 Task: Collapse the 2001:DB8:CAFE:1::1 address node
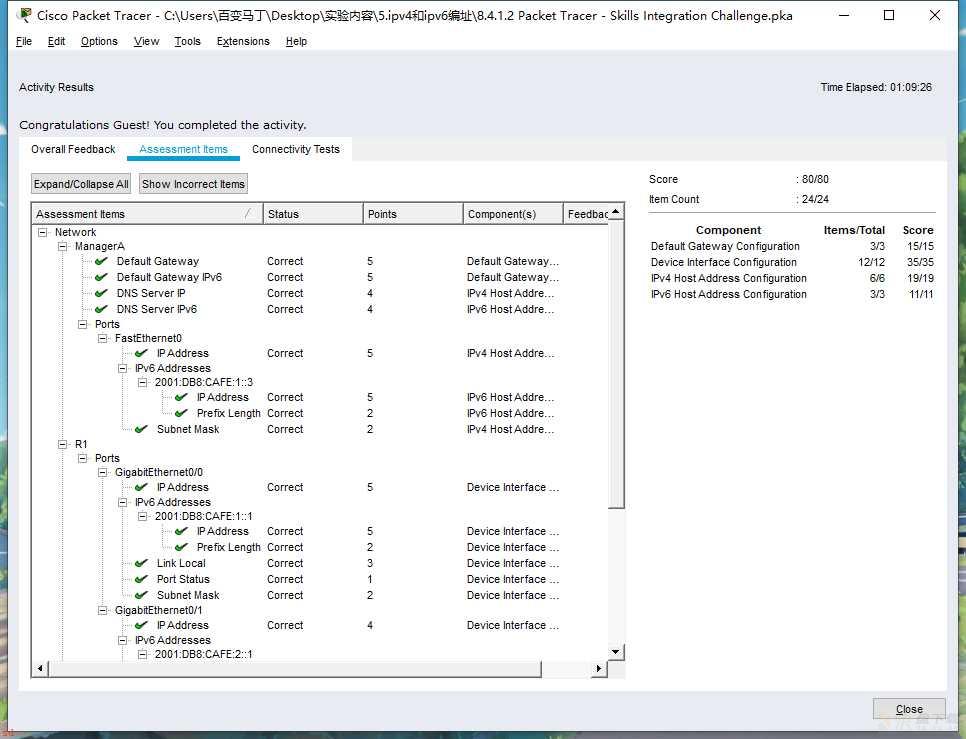(x=143, y=516)
